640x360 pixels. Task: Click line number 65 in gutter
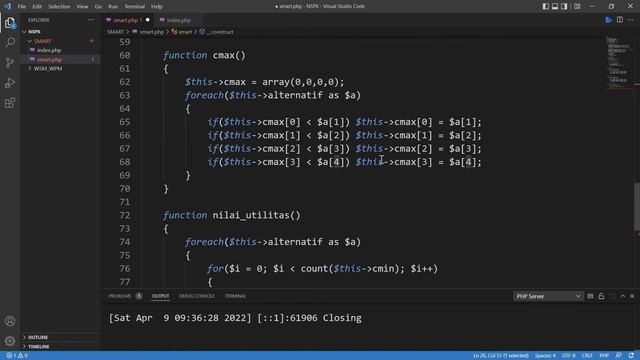(124, 122)
